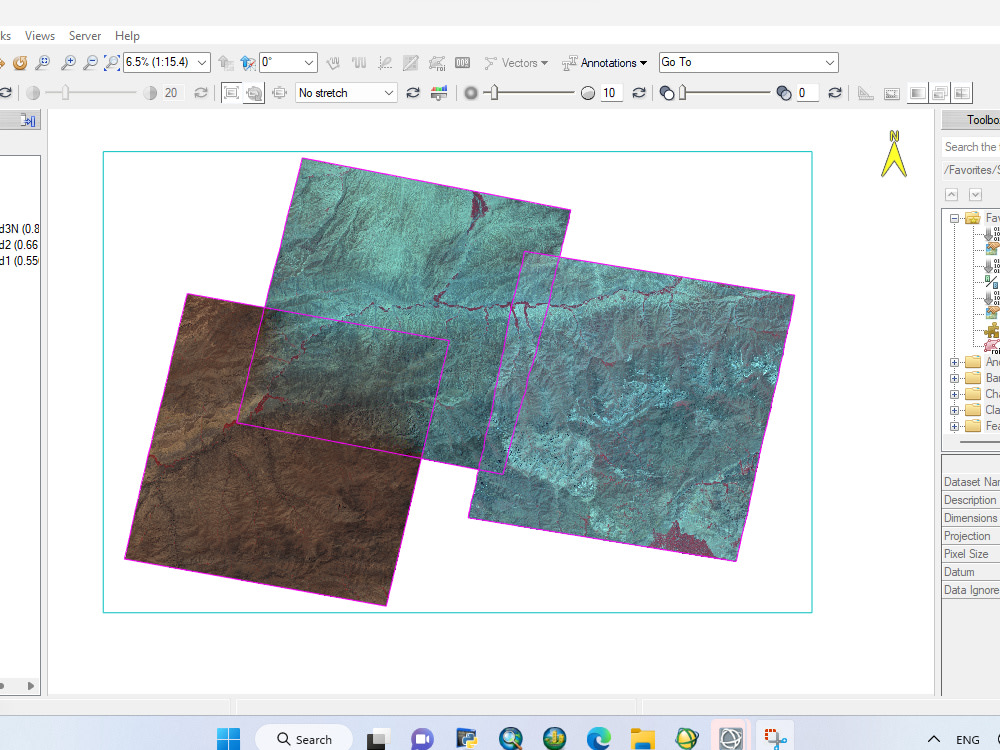The width and height of the screenshot is (1000, 750).
Task: Open the Server menu
Action: point(85,36)
